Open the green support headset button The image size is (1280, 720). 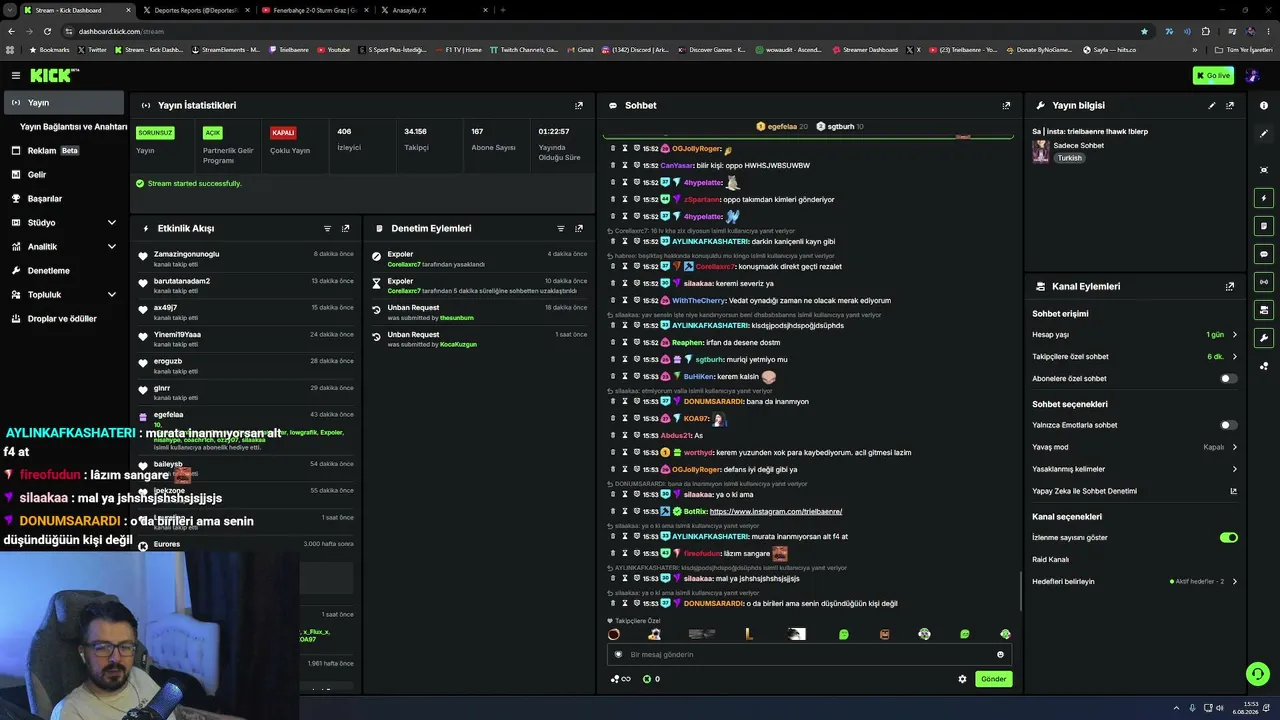tap(1258, 674)
